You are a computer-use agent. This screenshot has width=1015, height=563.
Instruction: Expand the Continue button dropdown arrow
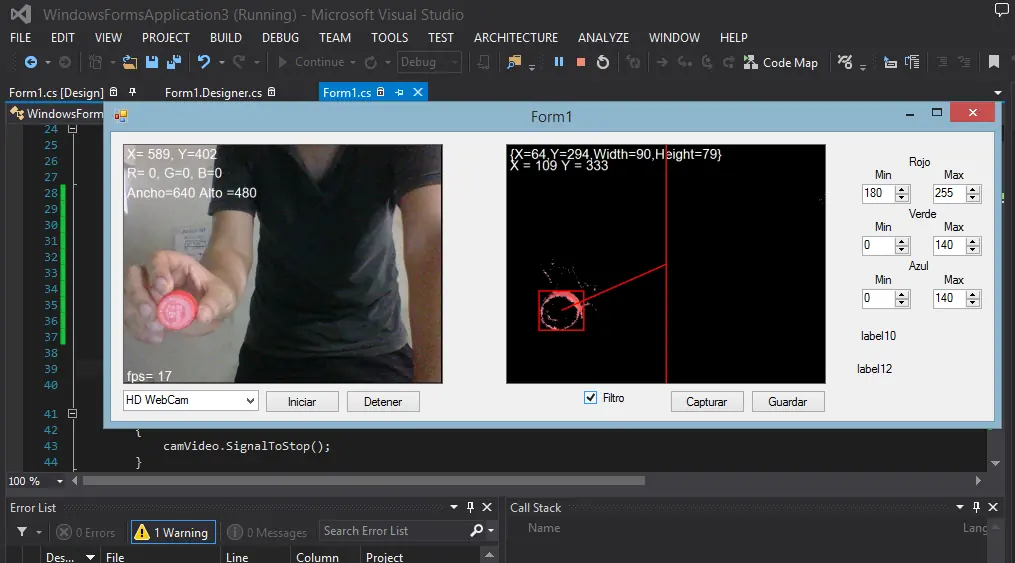[x=353, y=62]
